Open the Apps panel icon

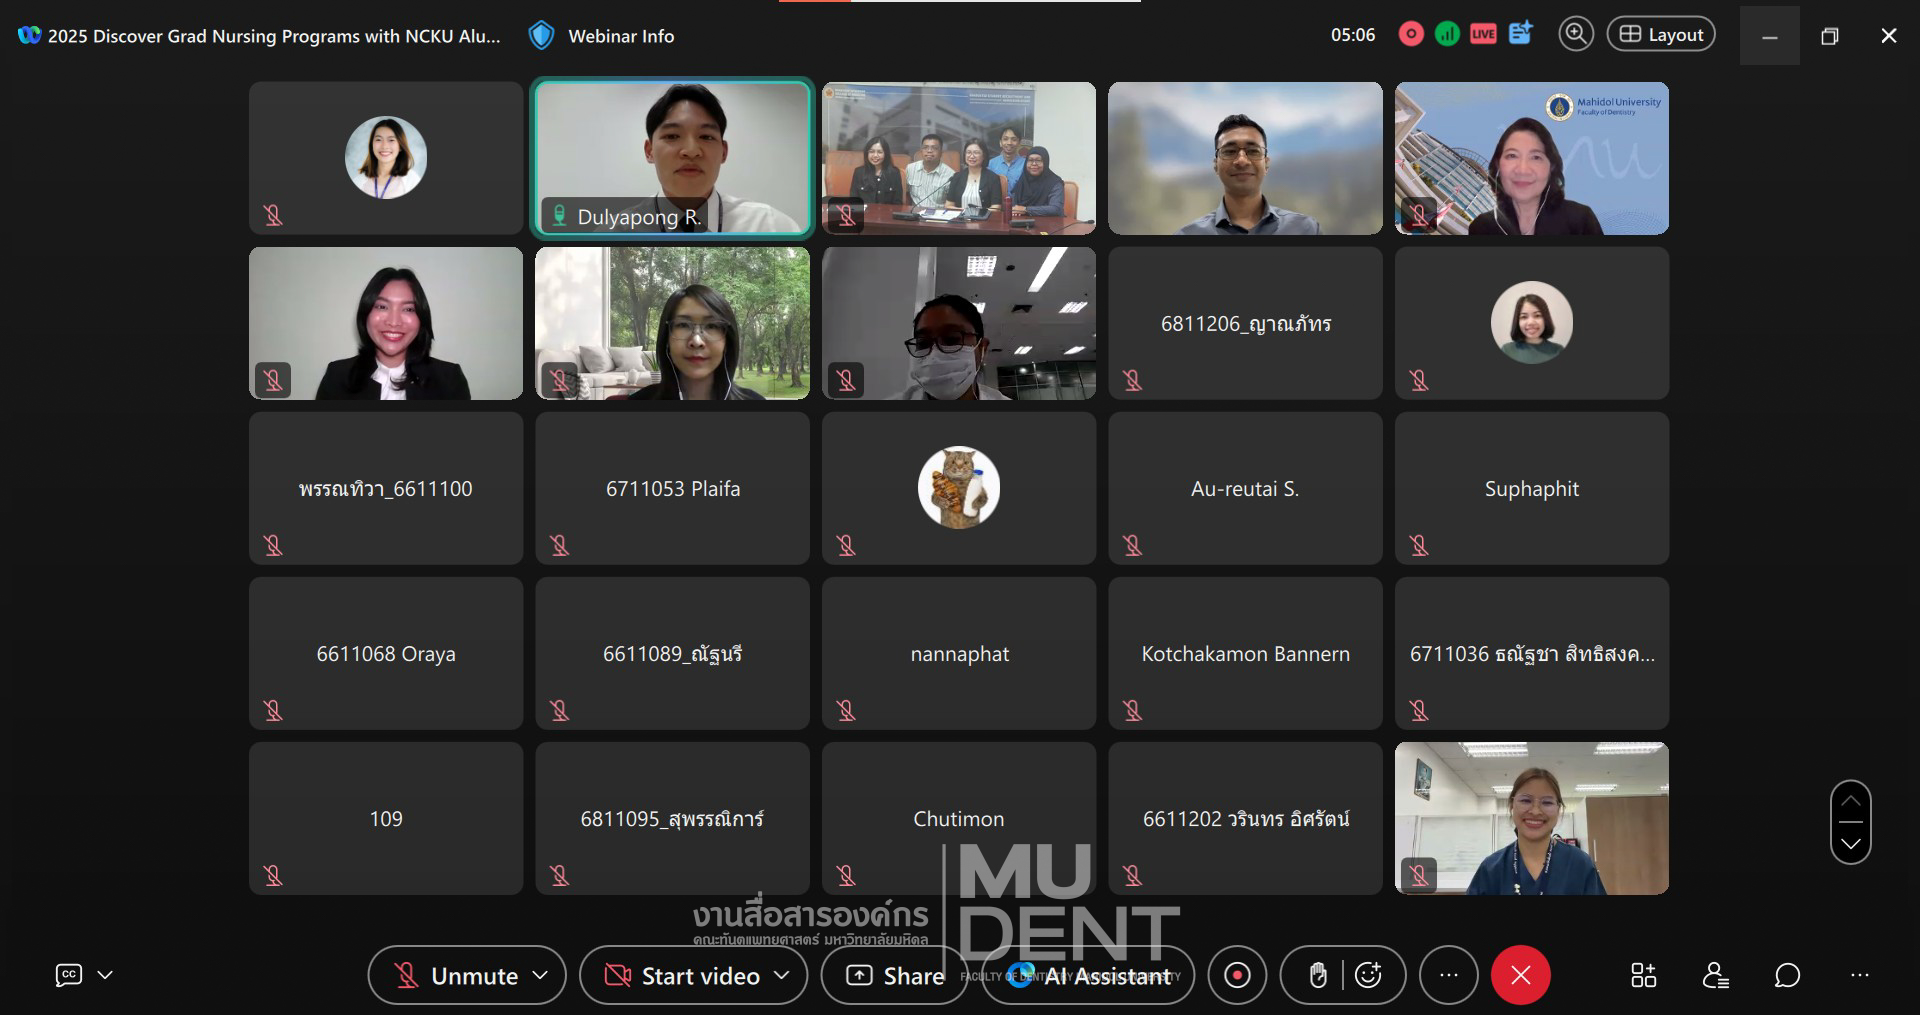tap(1643, 975)
